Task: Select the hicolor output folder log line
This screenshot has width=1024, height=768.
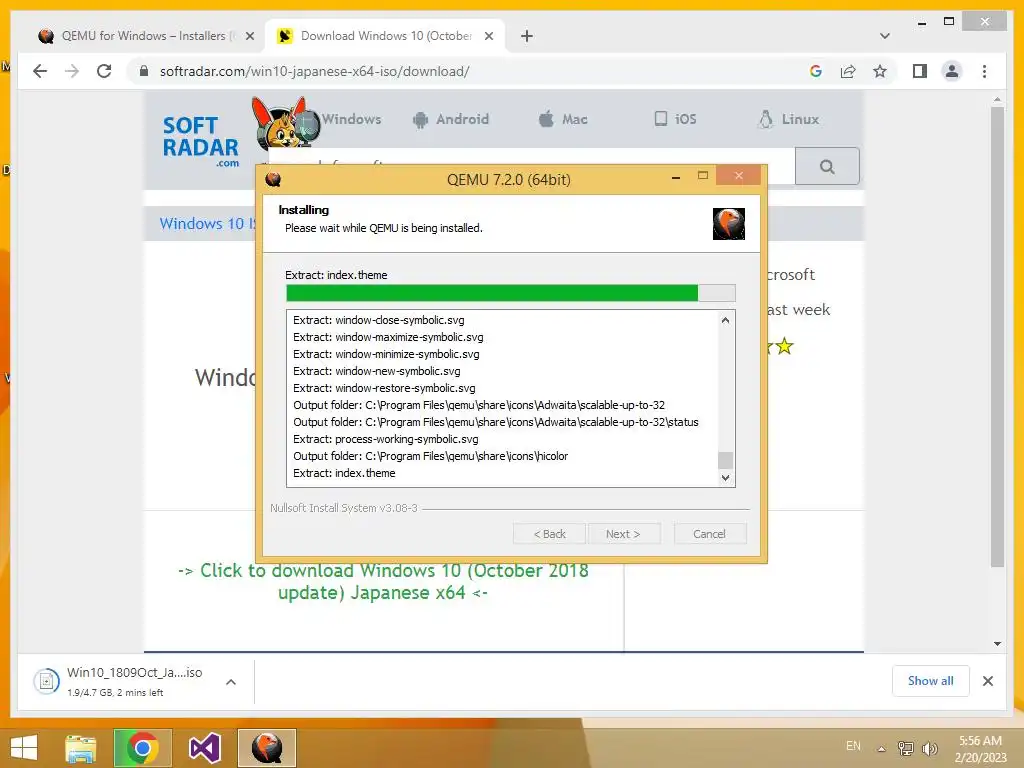Action: coord(430,456)
